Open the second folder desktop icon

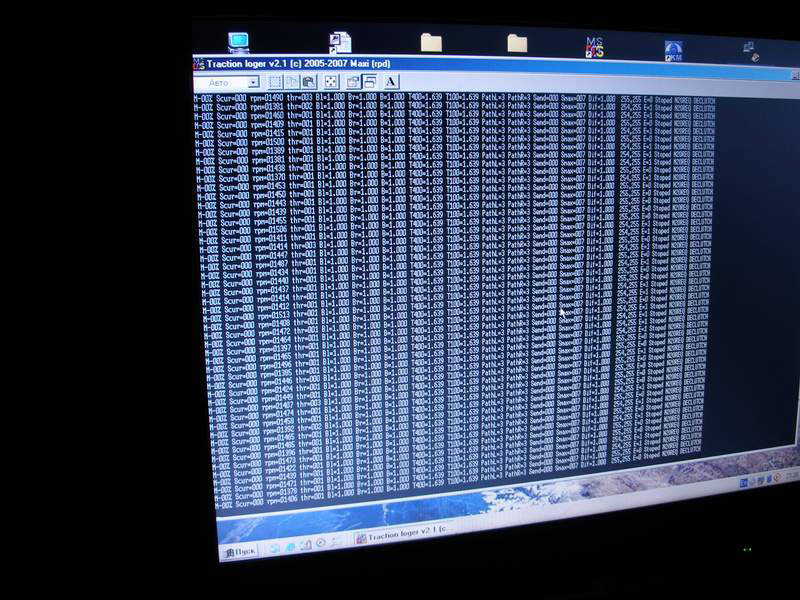coord(517,43)
